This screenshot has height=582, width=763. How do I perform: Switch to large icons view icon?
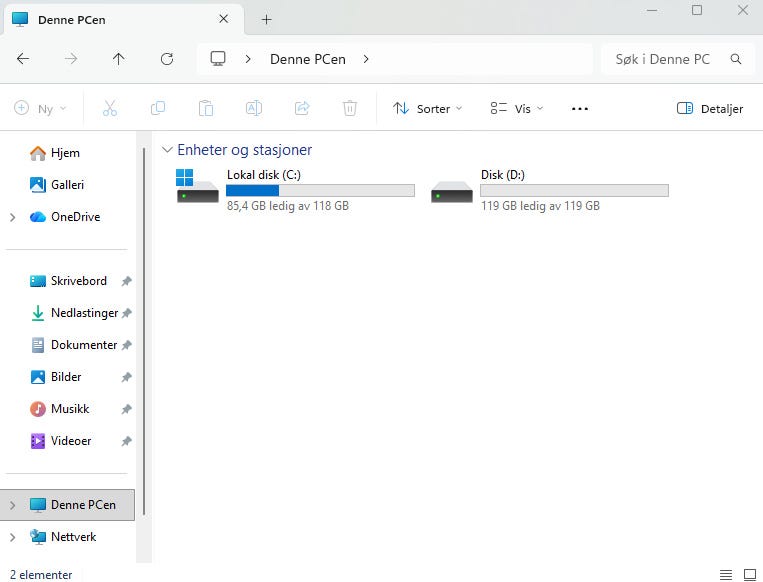click(750, 575)
